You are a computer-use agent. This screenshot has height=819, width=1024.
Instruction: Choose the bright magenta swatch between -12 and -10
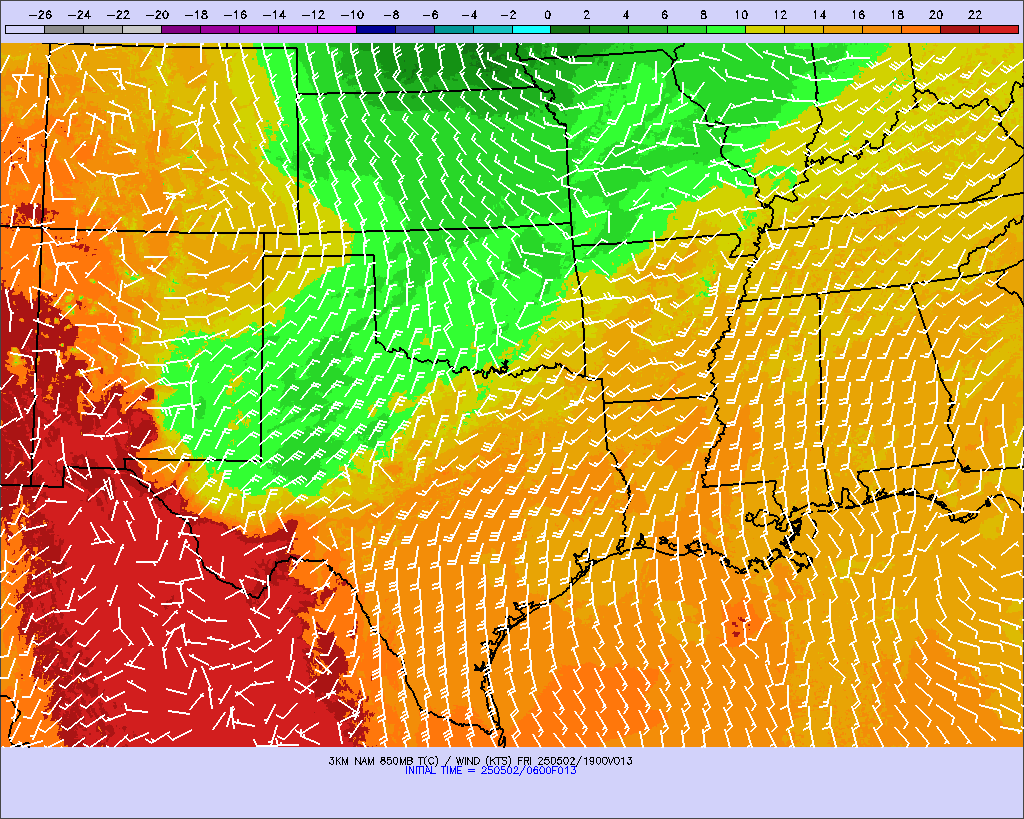(x=336, y=29)
